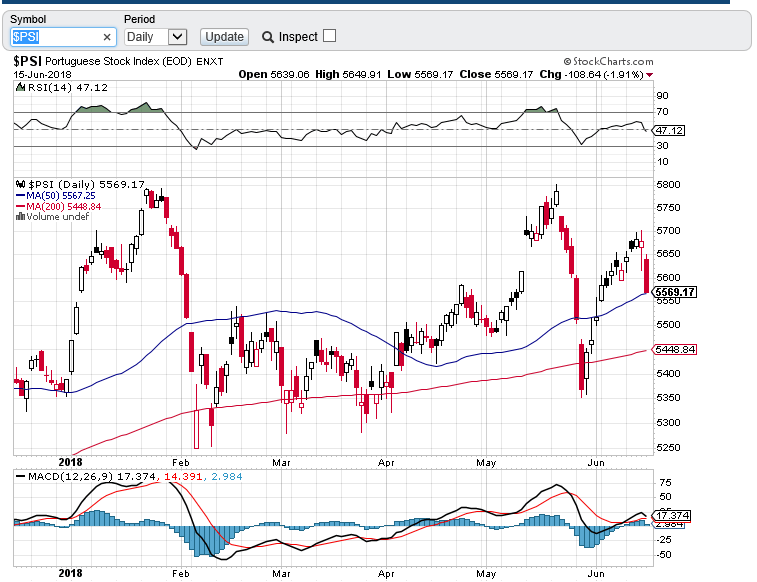Click the date '15-Jun-2018'
The height and width of the screenshot is (582, 757).
click(42, 75)
